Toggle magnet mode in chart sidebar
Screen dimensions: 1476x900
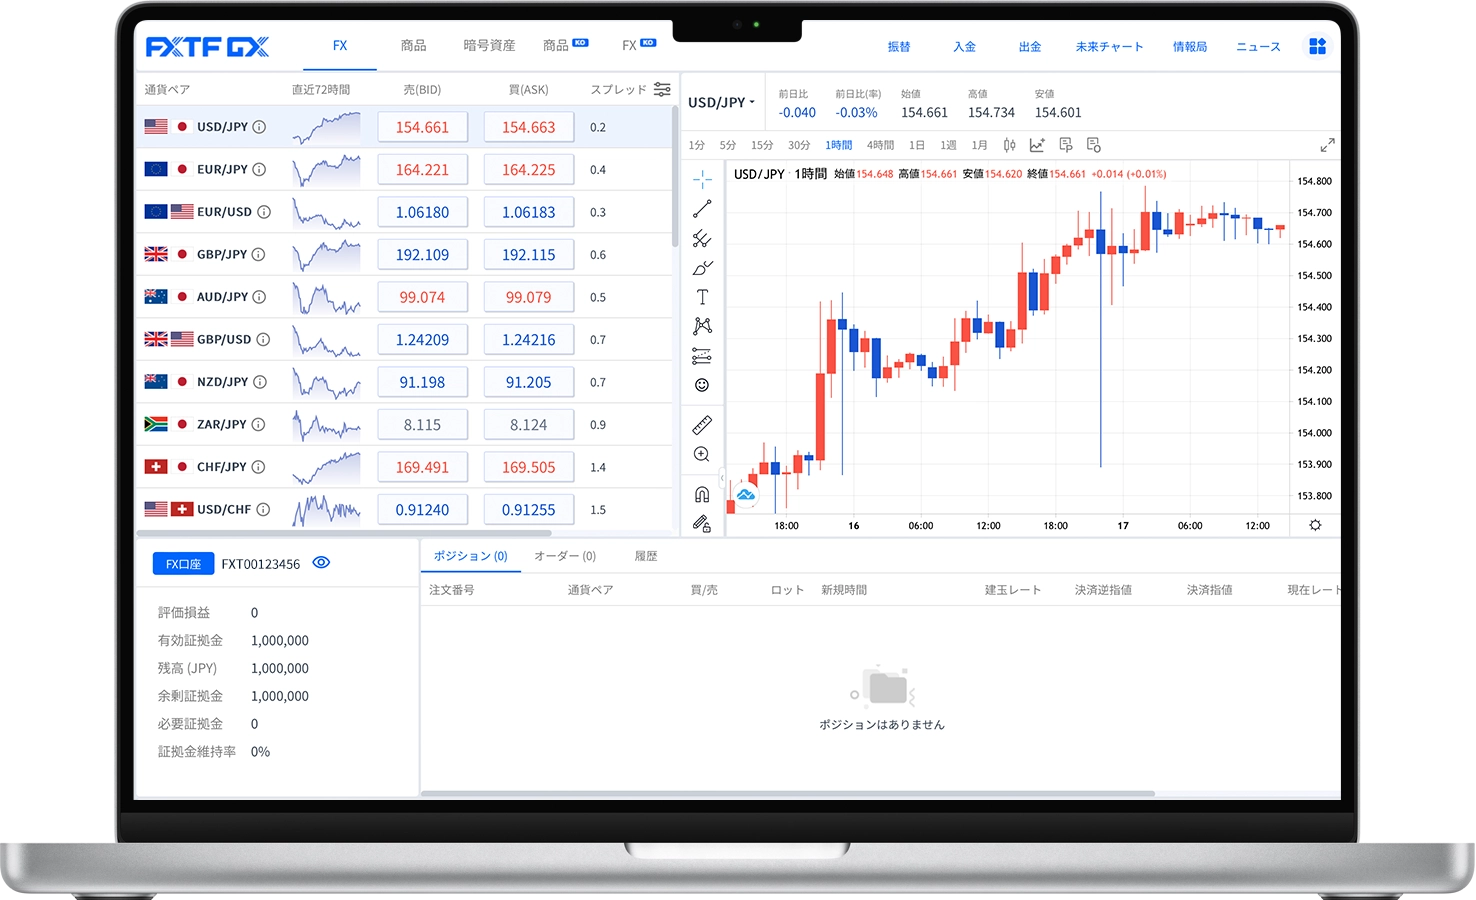click(x=702, y=494)
